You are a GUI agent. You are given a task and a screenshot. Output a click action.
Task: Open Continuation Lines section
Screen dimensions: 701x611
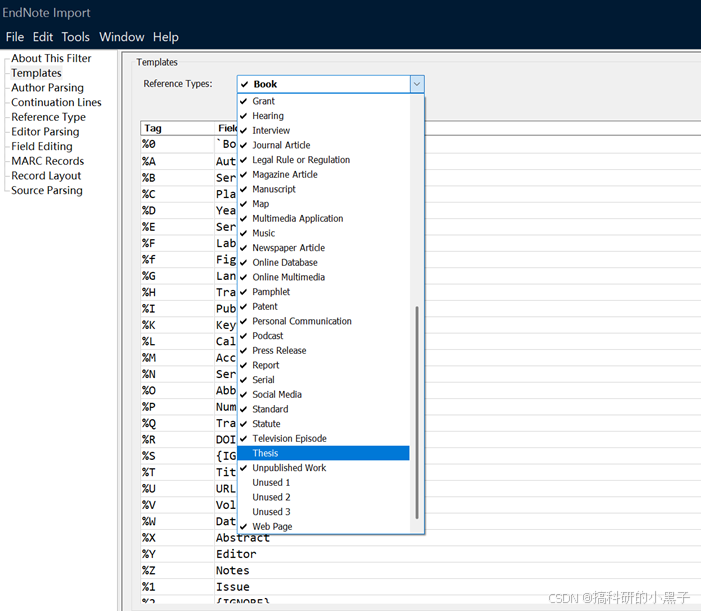coord(56,102)
